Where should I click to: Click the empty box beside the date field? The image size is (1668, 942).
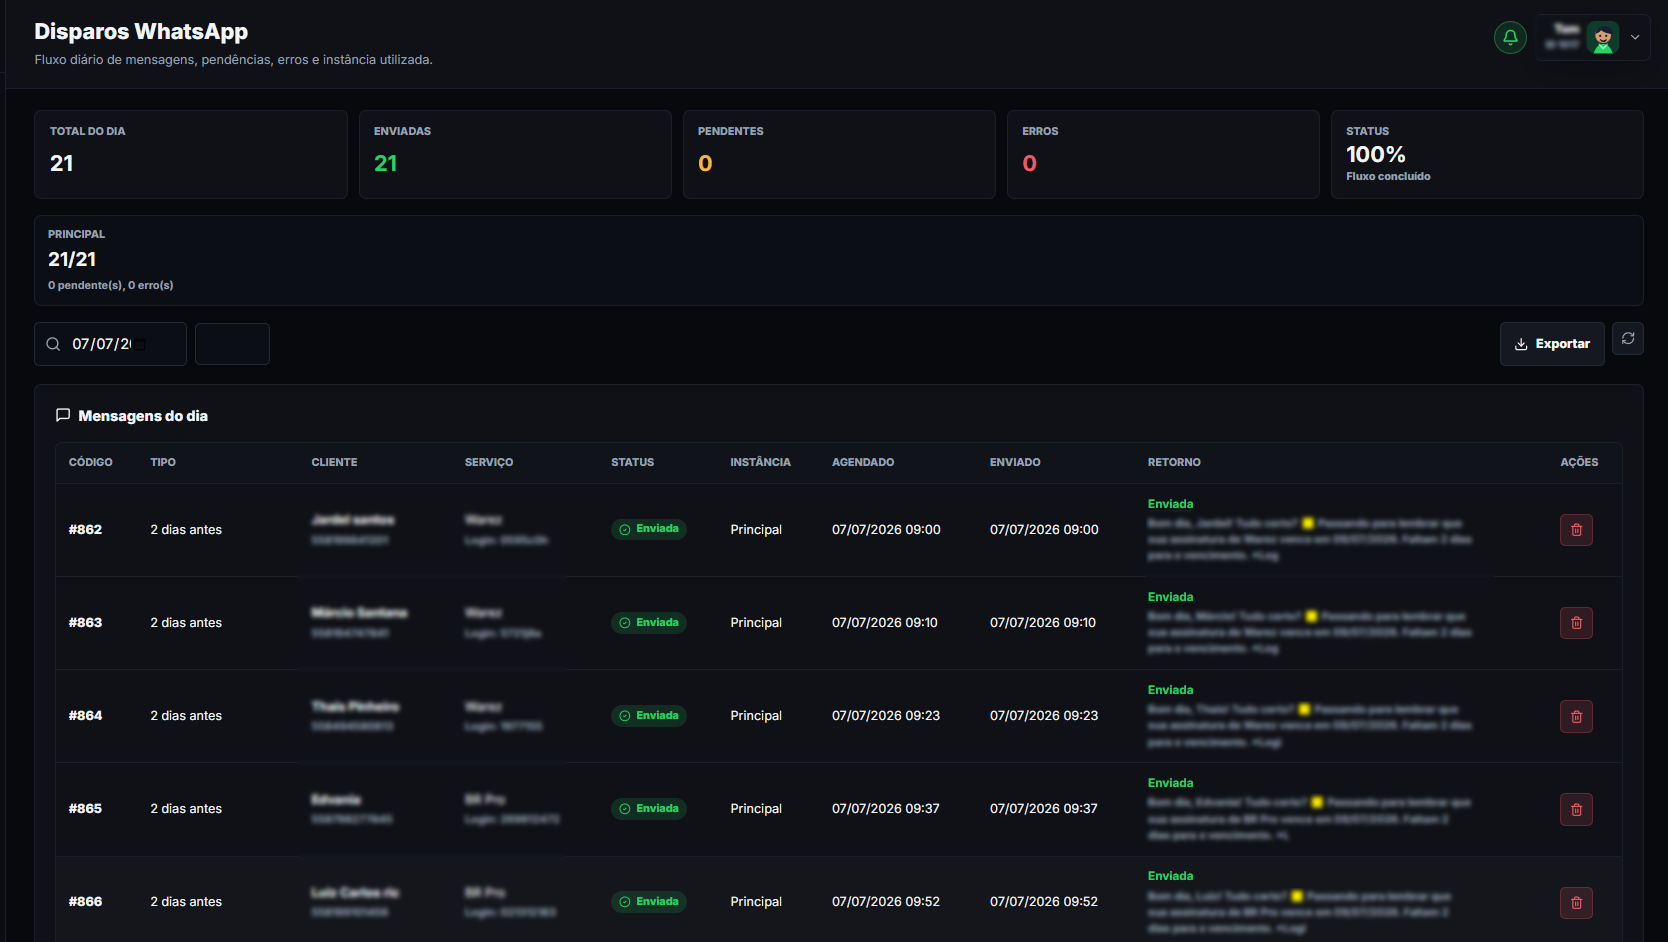pos(232,344)
